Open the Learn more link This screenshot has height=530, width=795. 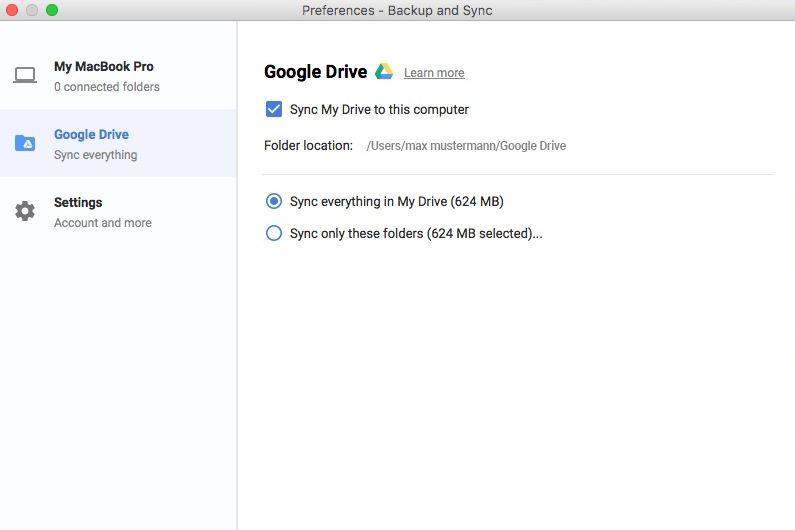point(434,73)
